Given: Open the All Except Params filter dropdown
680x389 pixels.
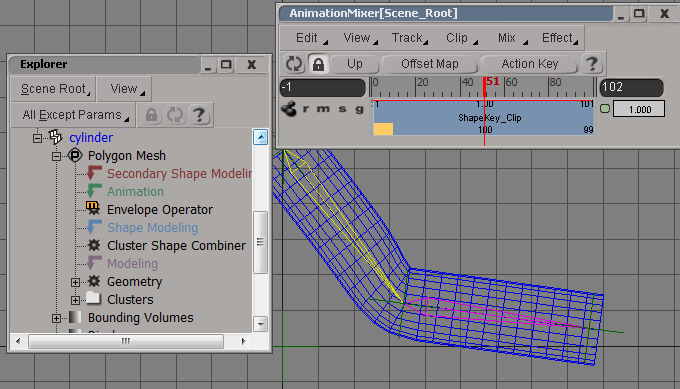Looking at the screenshot, I should coord(74,115).
